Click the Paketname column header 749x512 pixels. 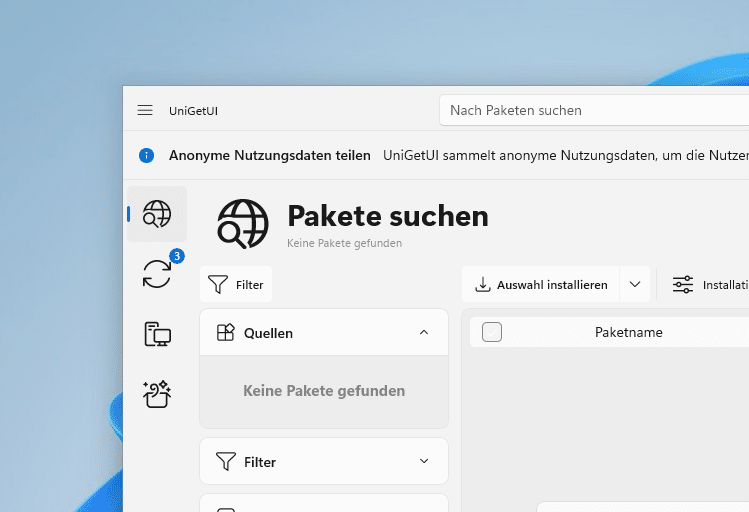629,332
